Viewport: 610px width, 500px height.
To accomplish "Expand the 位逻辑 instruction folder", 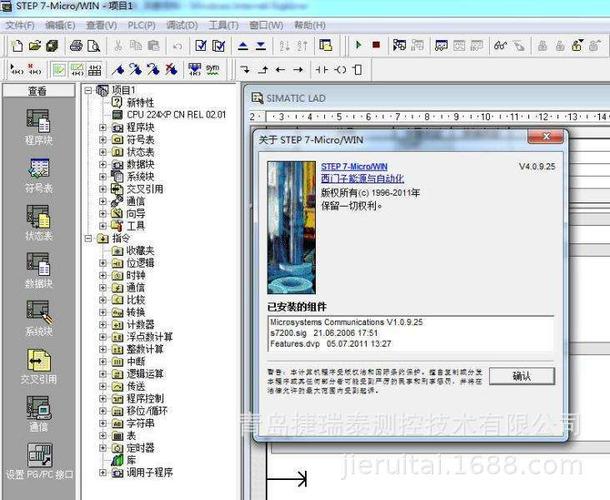I will pyautogui.click(x=103, y=263).
